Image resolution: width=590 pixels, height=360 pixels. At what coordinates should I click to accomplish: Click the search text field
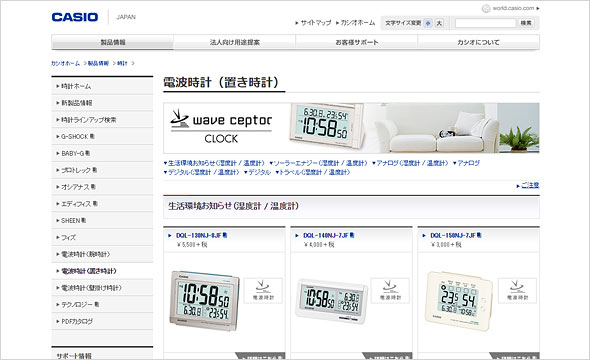click(485, 23)
